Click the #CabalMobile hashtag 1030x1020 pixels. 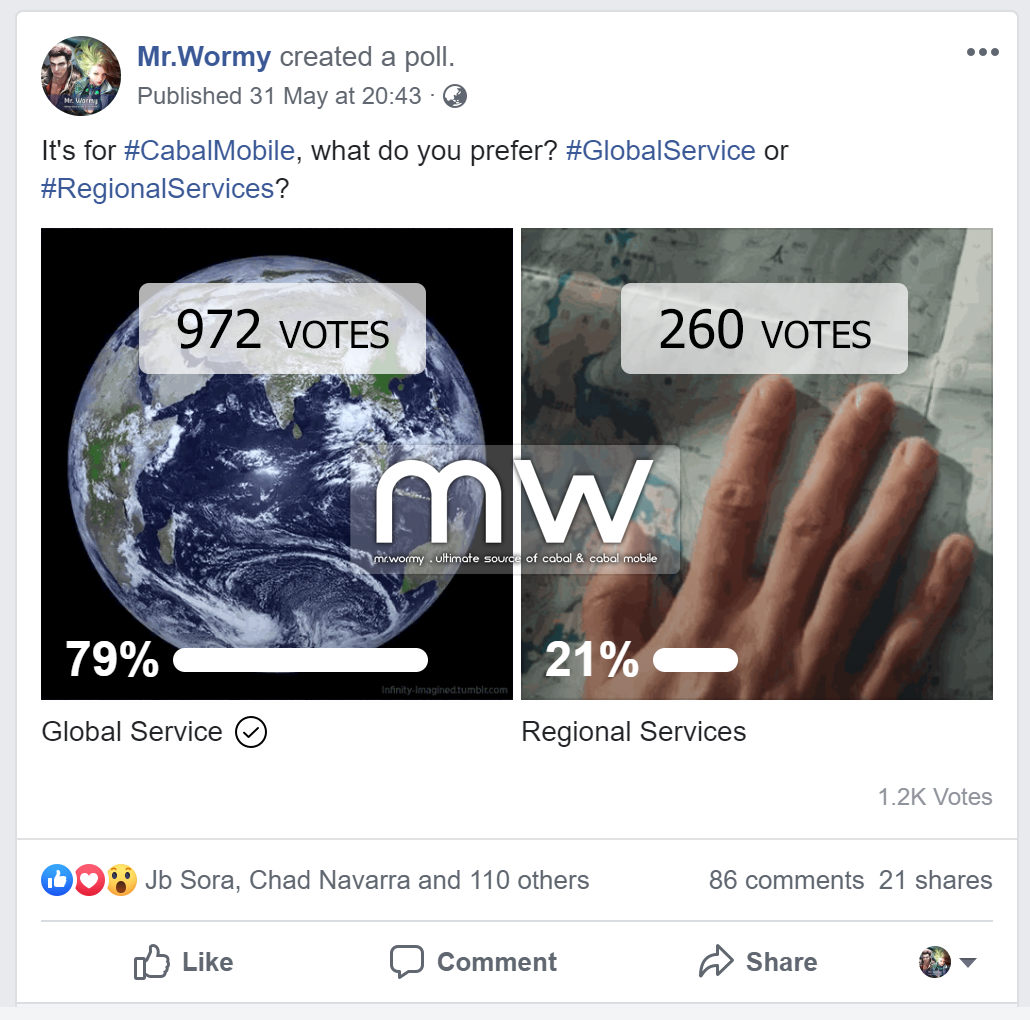click(209, 151)
